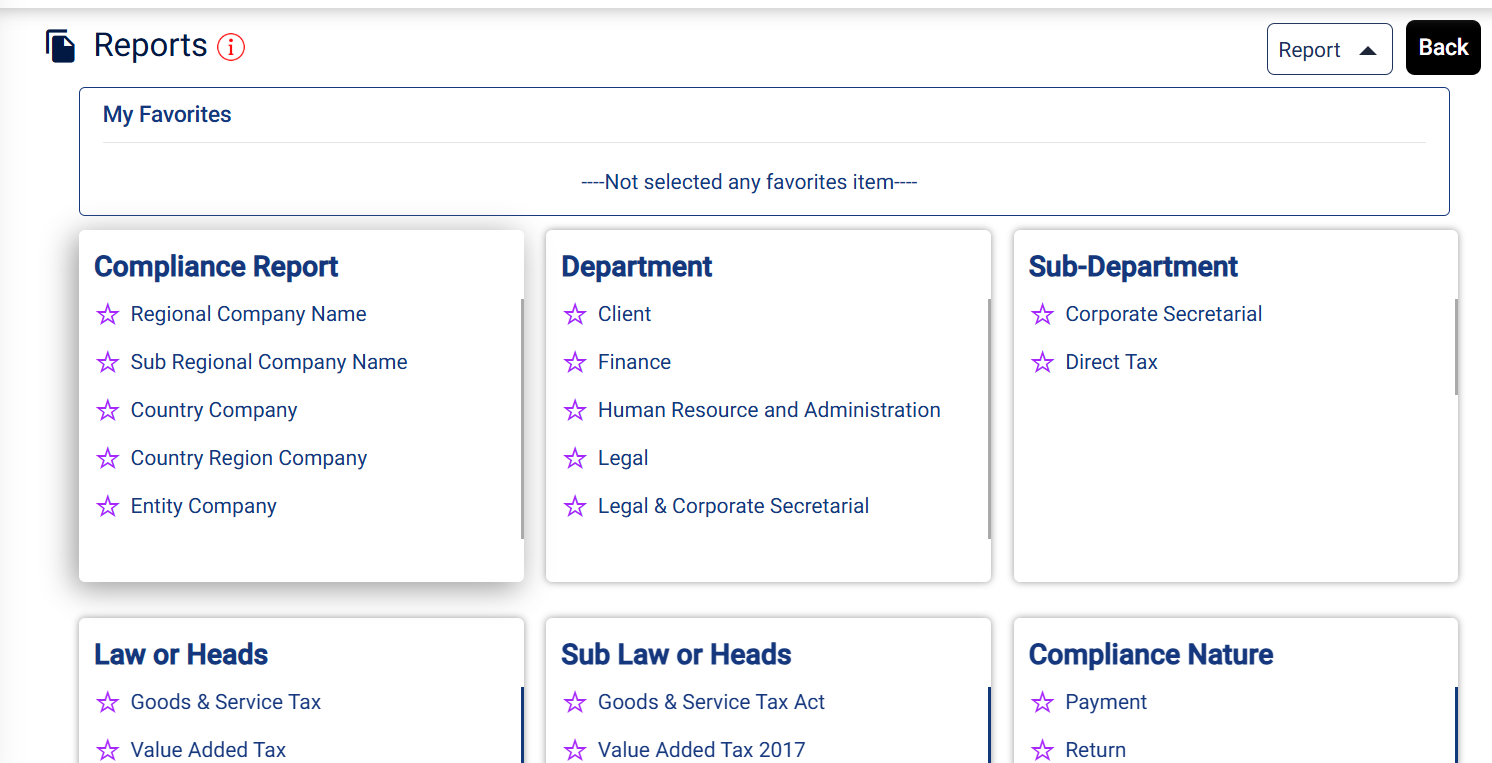Click star beside Goods & Service Tax

tap(108, 703)
